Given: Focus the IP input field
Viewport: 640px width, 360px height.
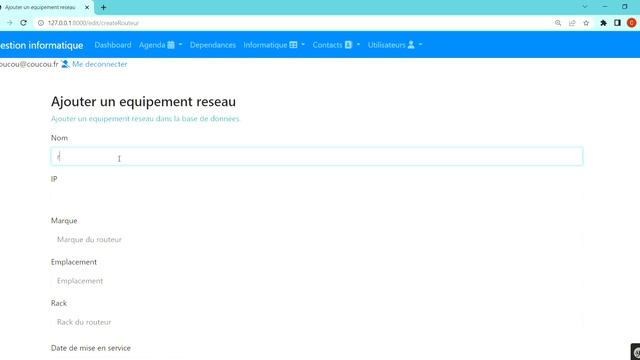Looking at the screenshot, I should point(317,198).
